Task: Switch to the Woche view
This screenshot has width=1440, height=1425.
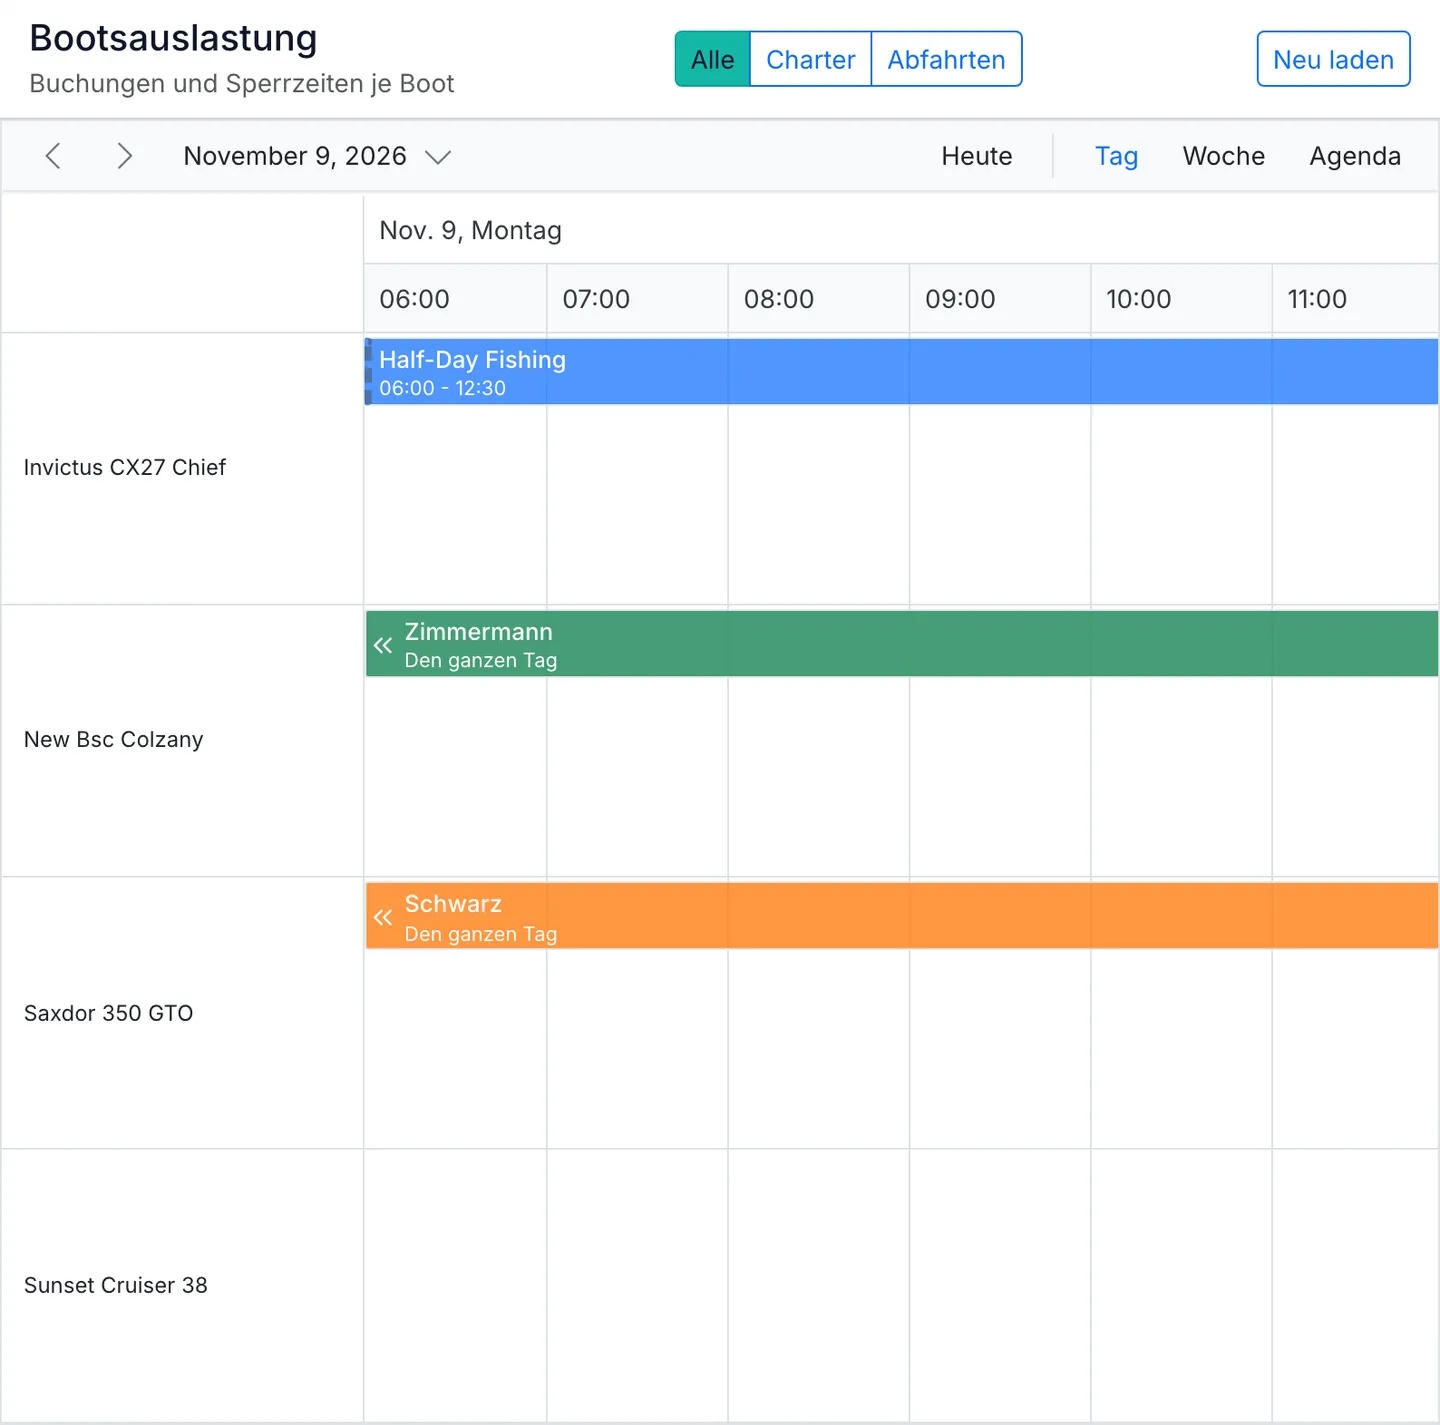Action: (1224, 156)
